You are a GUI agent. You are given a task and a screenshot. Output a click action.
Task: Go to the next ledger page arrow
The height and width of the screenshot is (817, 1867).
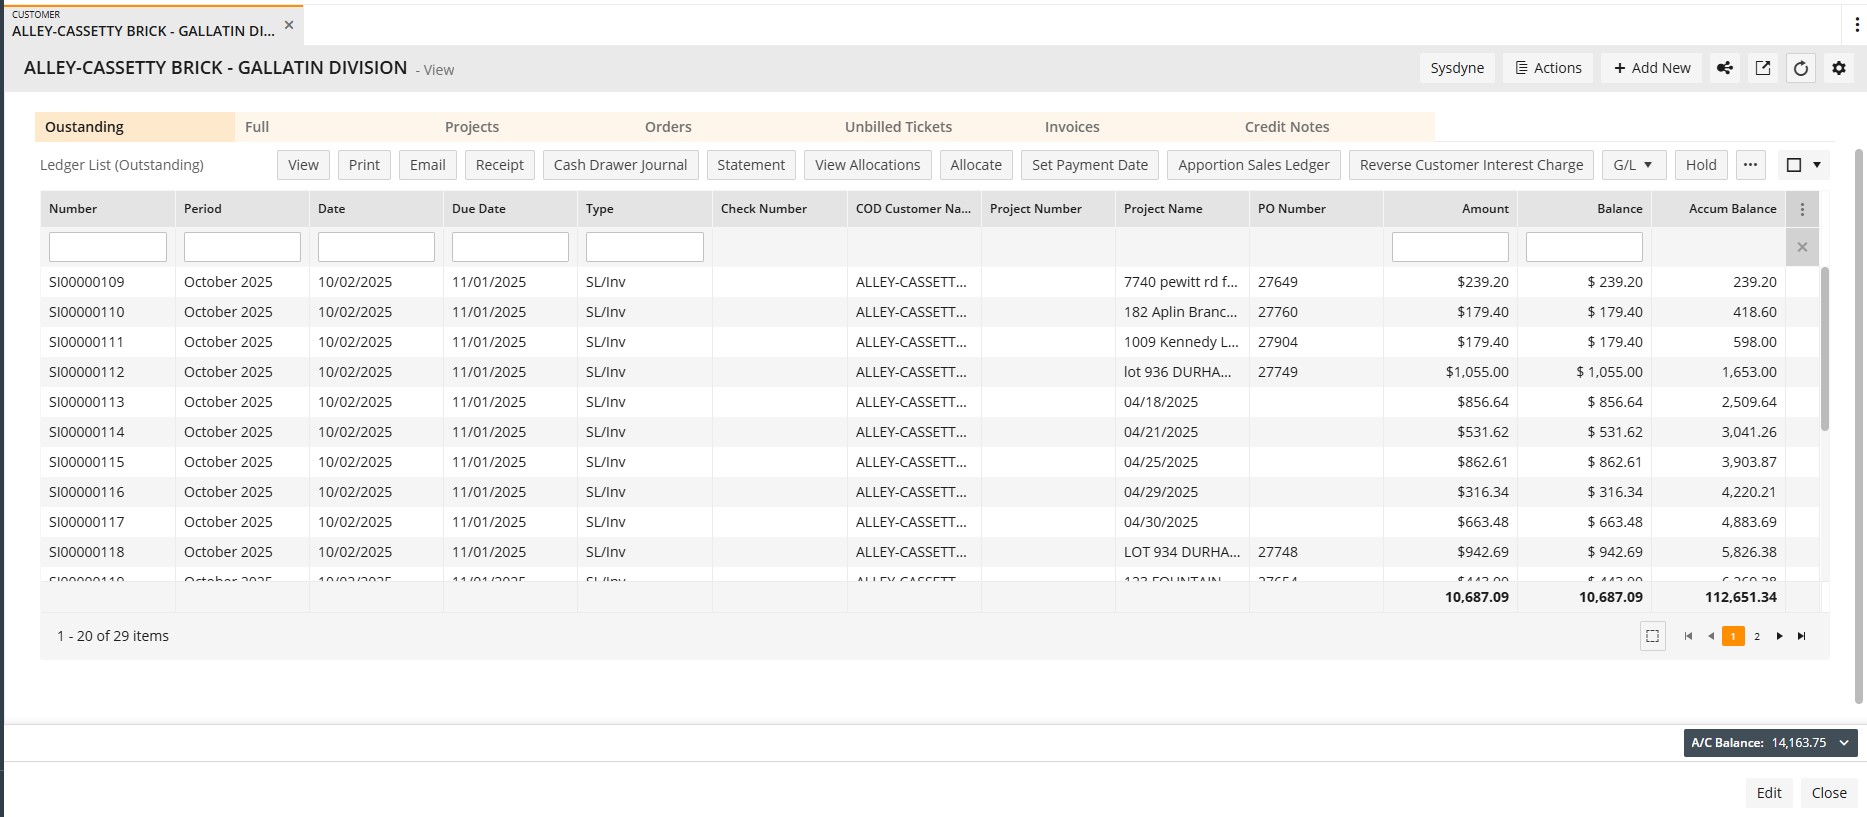(x=1779, y=636)
